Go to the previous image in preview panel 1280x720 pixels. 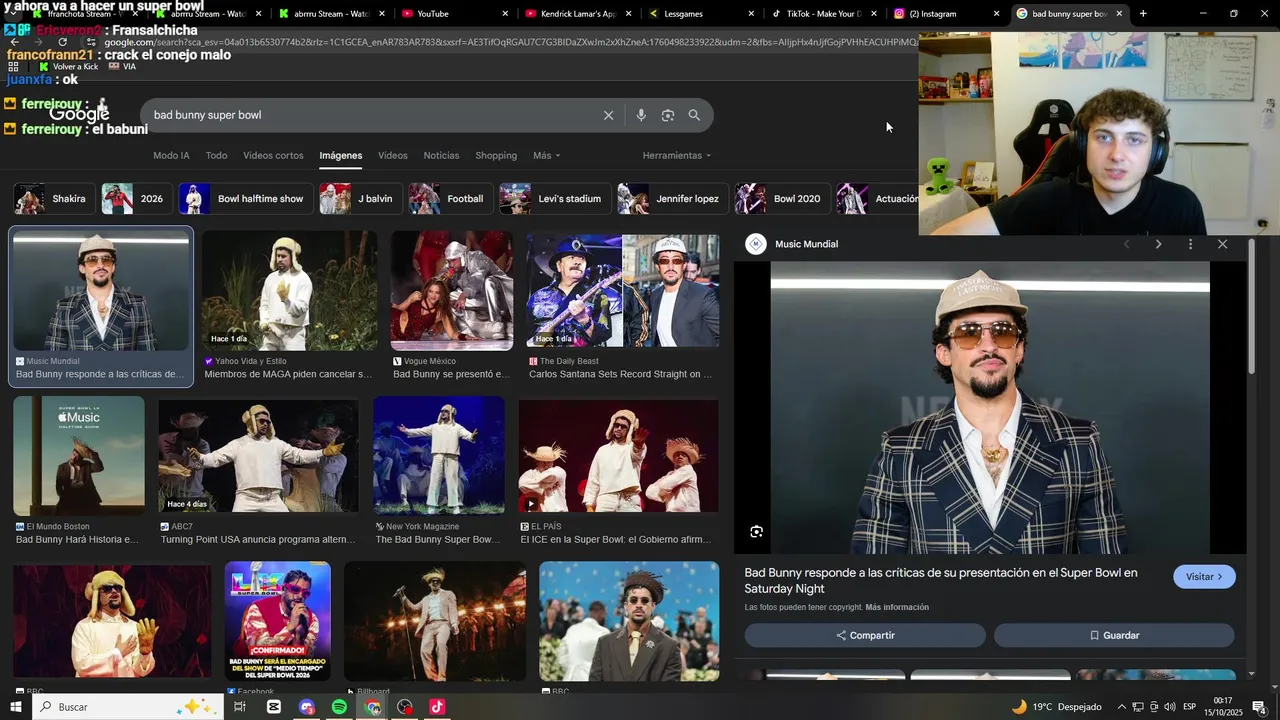1126,244
